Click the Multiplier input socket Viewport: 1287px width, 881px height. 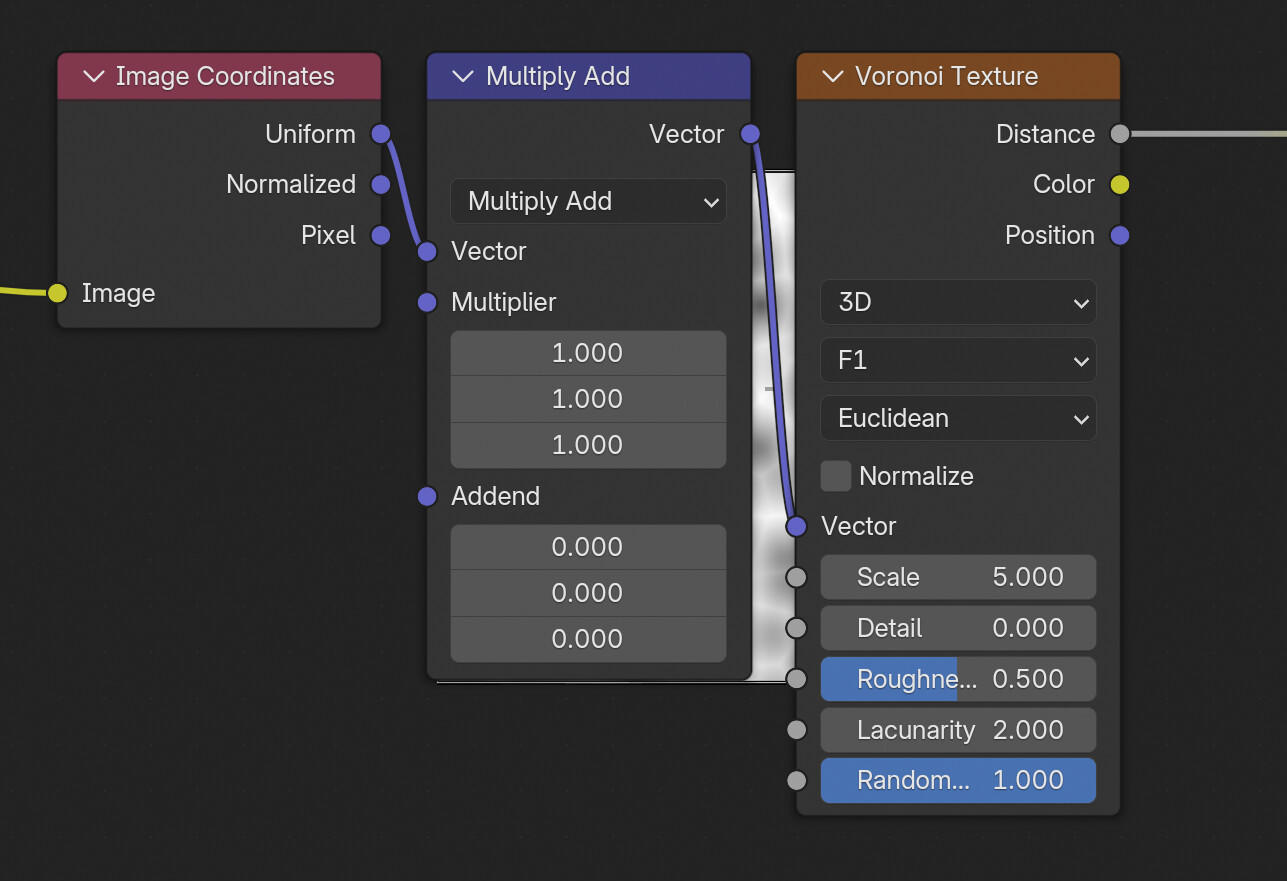(x=427, y=302)
